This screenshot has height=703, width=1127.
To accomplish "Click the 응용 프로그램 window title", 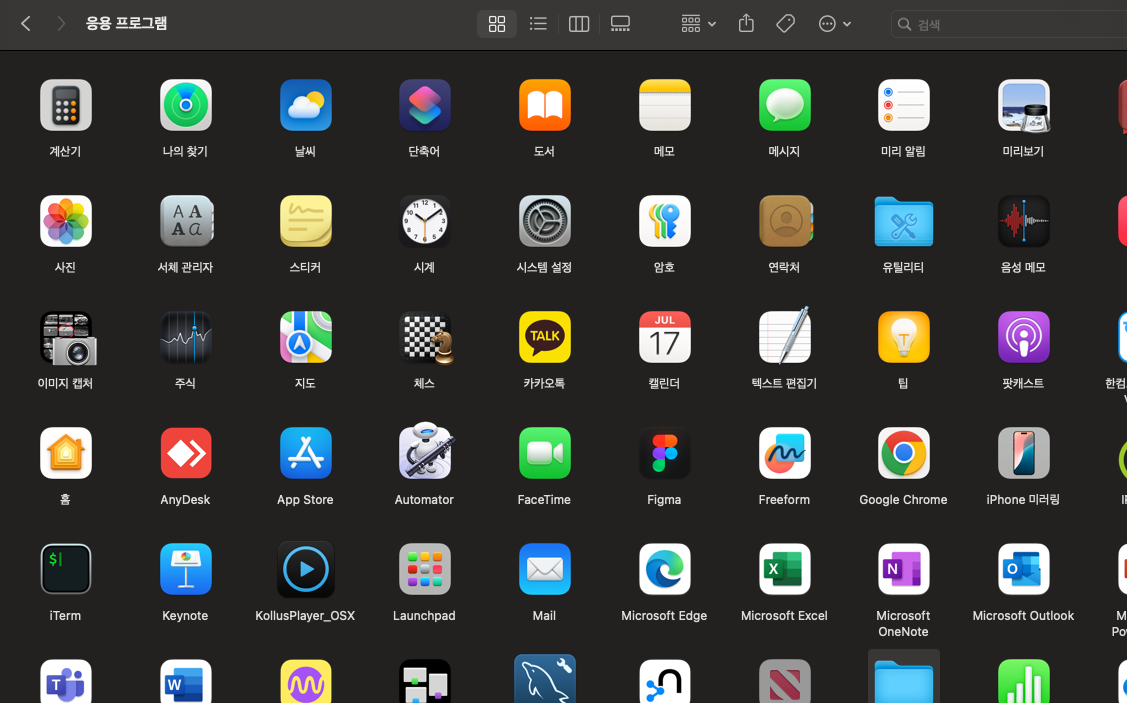I will coord(126,23).
